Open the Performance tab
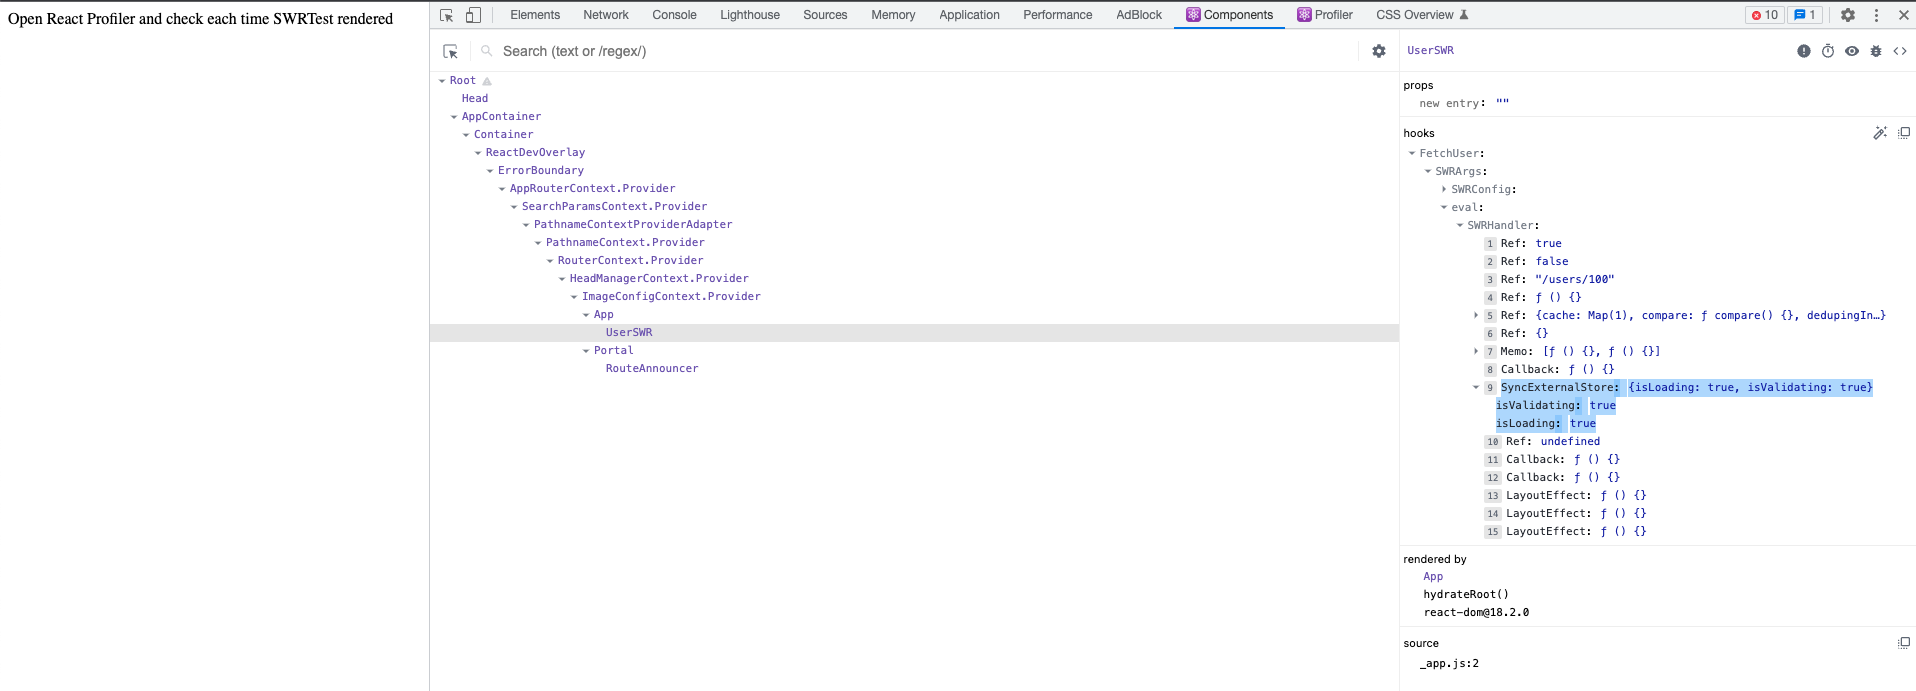 [1057, 15]
